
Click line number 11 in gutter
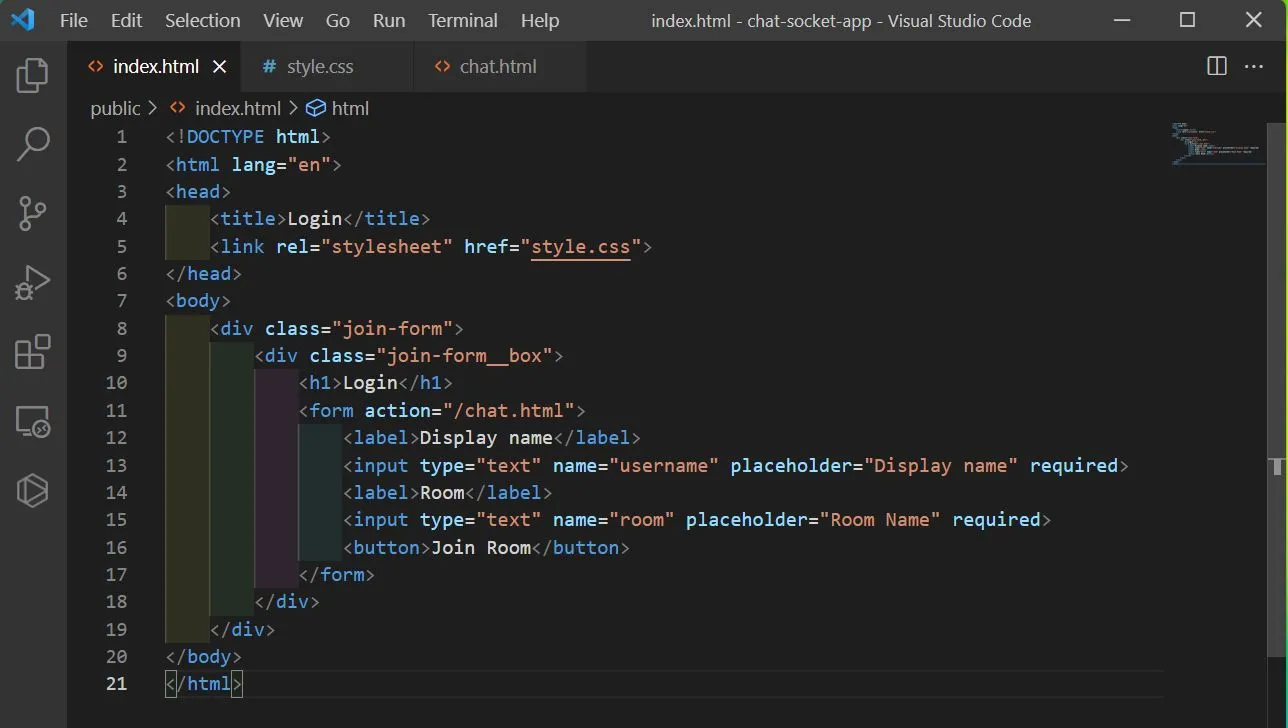pos(117,411)
